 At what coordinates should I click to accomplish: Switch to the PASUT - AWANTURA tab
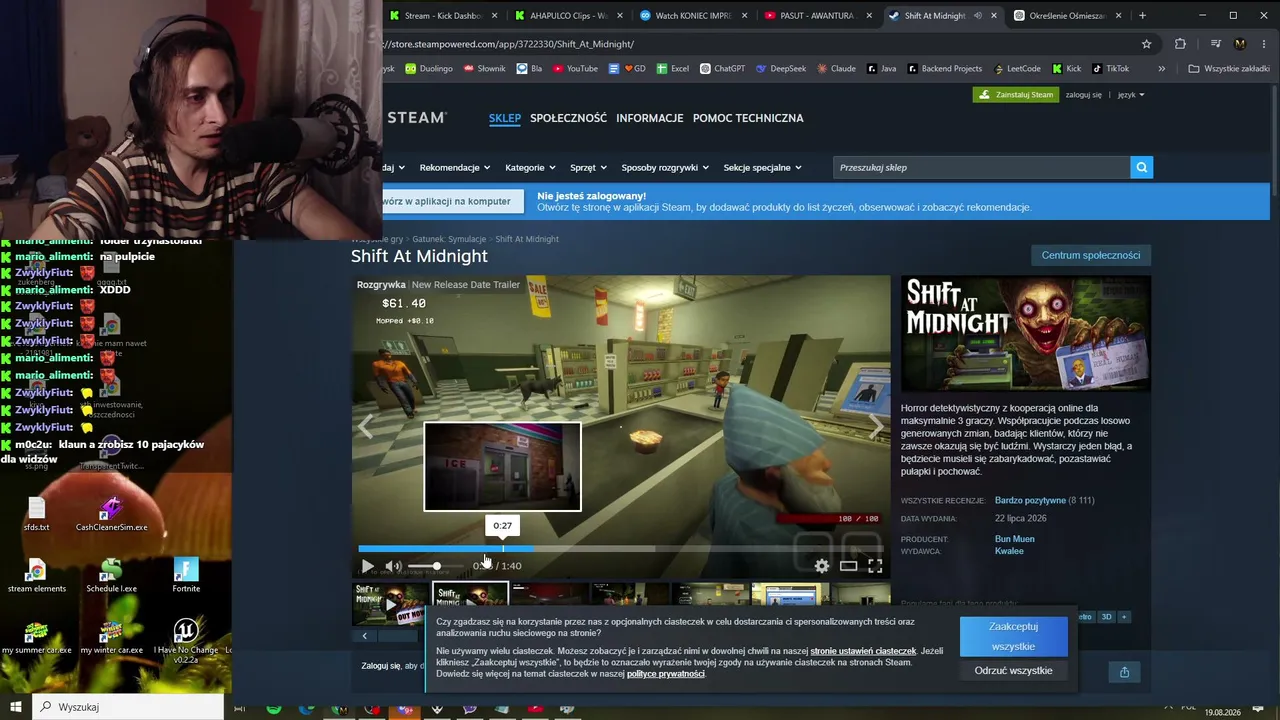[x=817, y=16]
